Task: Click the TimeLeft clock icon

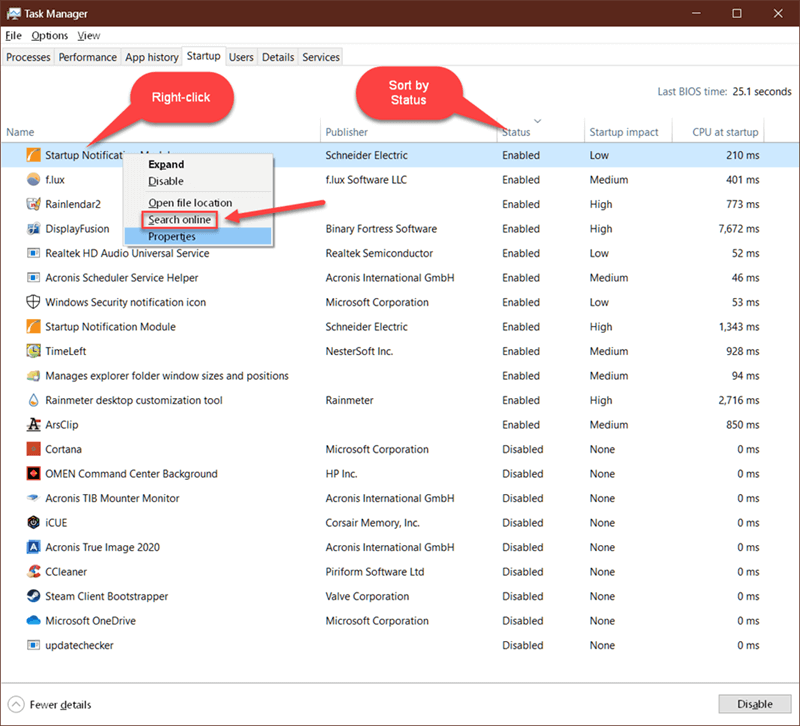Action: [x=33, y=351]
